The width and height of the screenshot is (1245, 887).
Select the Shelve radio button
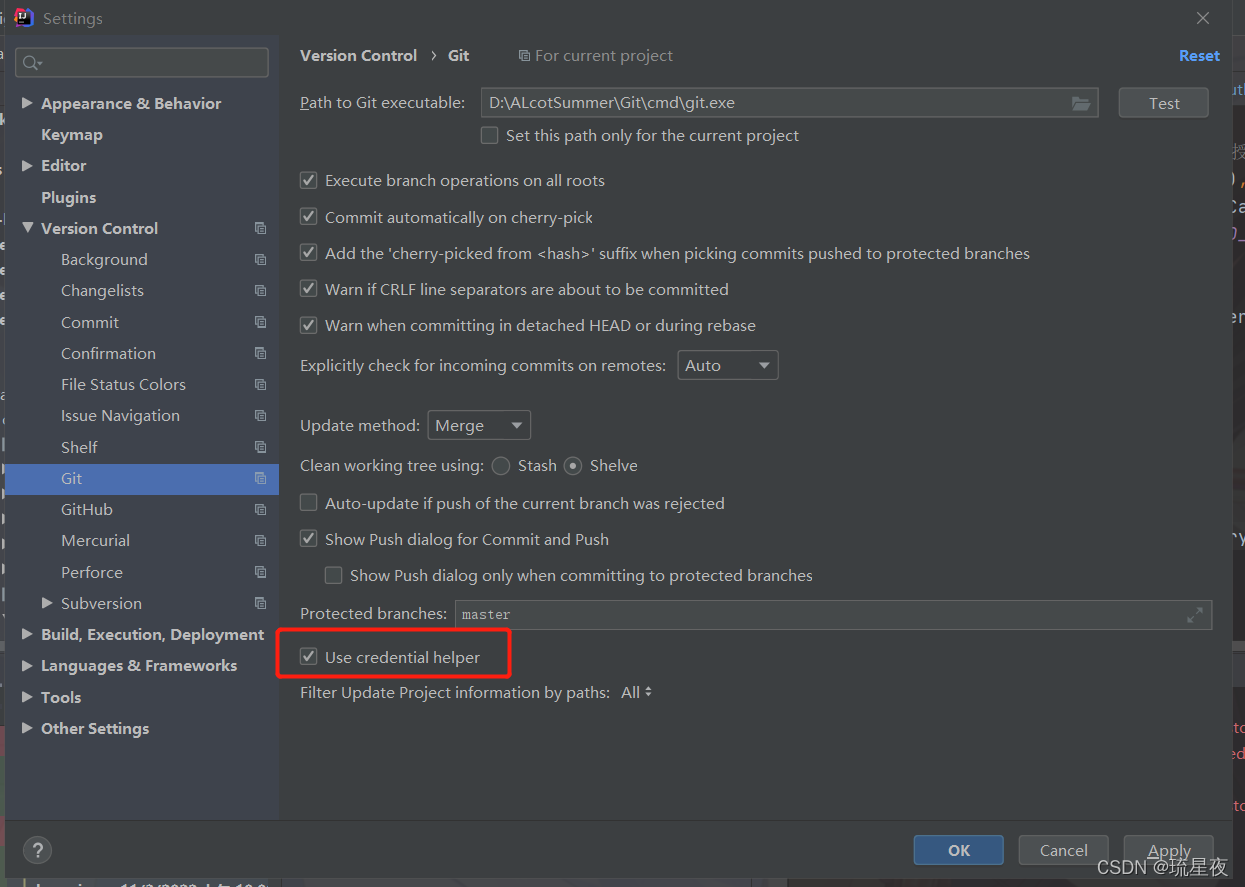pos(573,465)
